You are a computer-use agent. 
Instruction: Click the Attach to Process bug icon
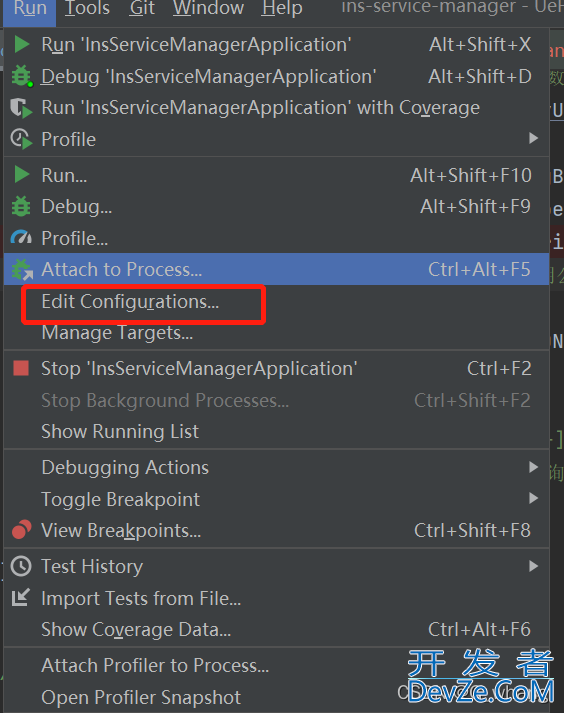[x=21, y=270]
